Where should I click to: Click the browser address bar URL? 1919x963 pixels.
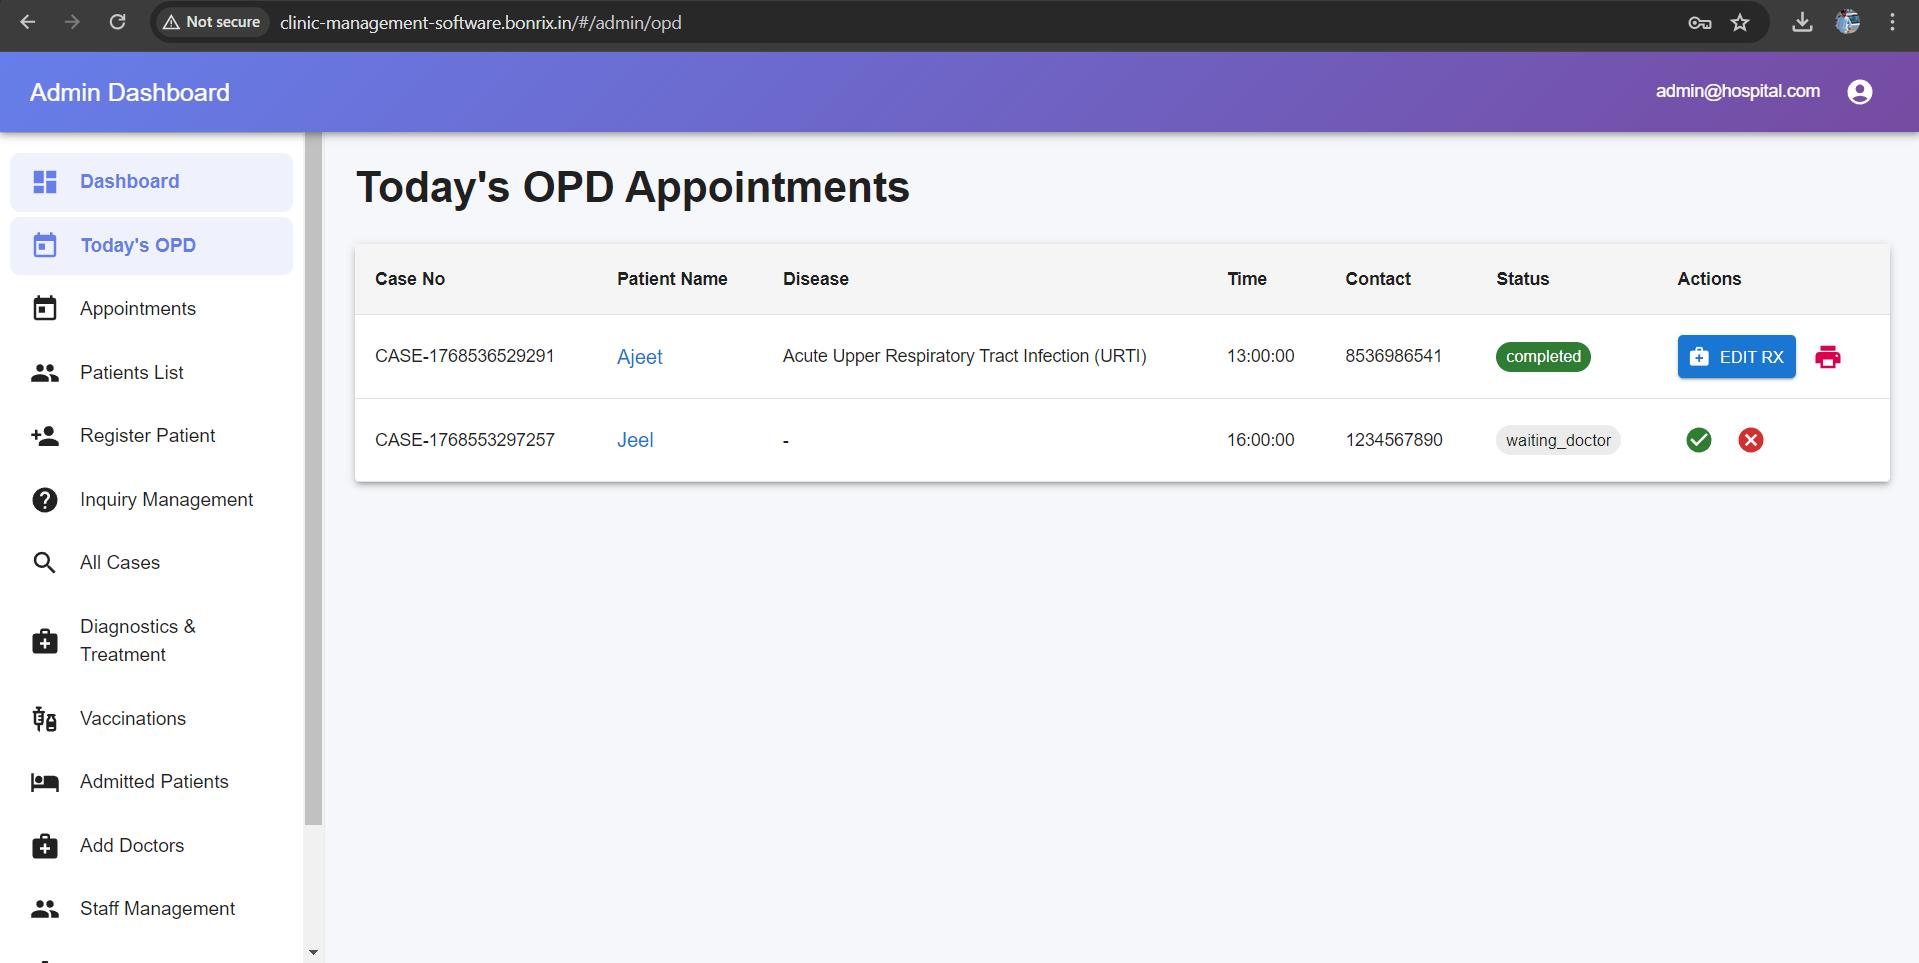[480, 22]
